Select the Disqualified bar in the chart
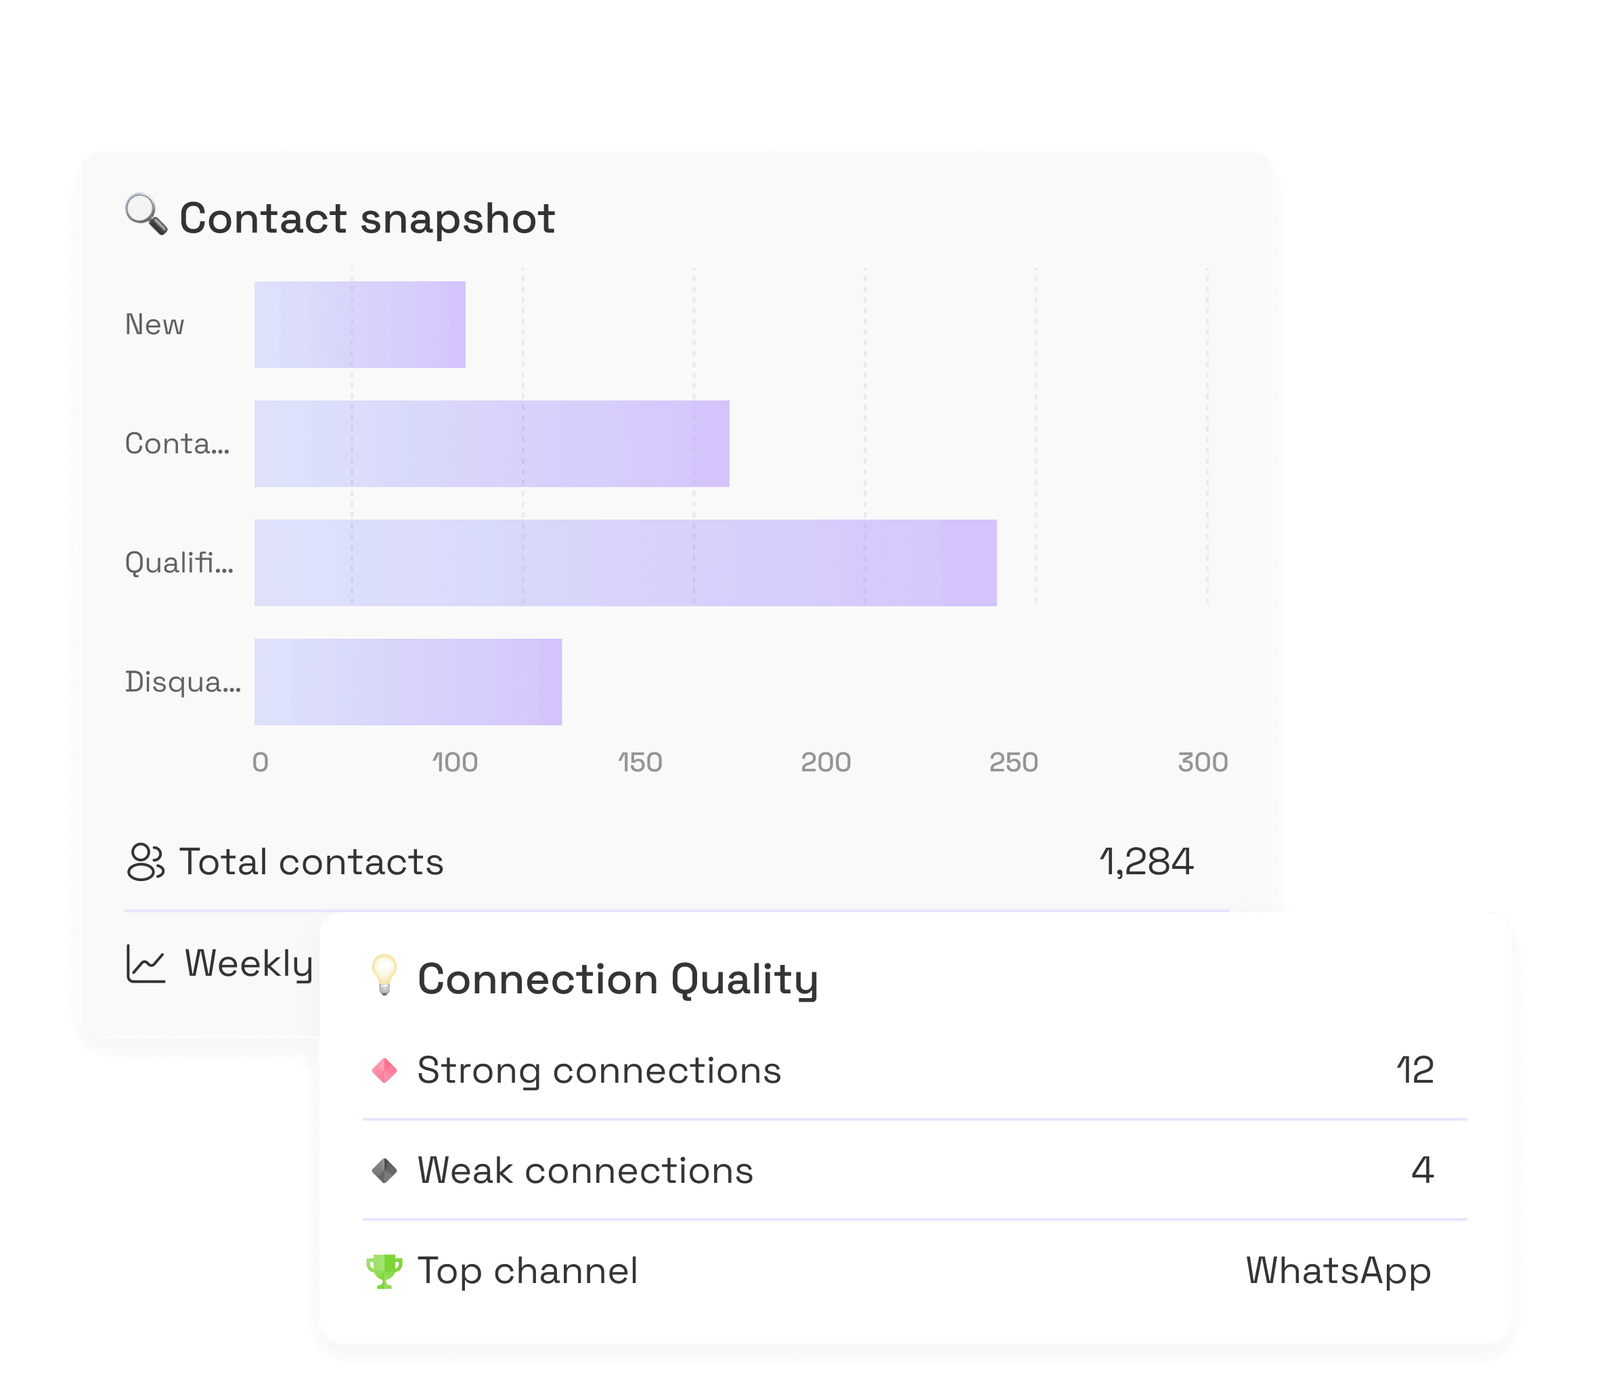Viewport: 1600px width, 1383px height. point(408,682)
